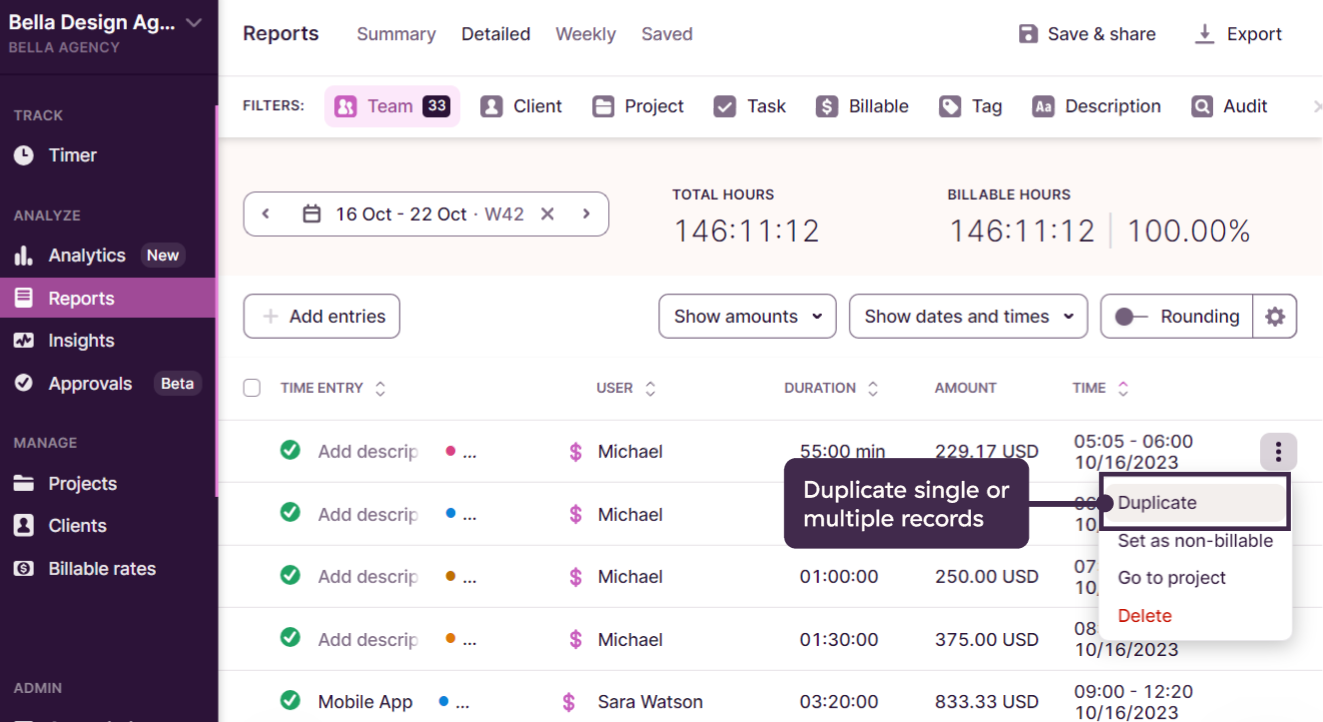Toggle the Rounding switch
The image size is (1323, 722).
(x=1130, y=316)
